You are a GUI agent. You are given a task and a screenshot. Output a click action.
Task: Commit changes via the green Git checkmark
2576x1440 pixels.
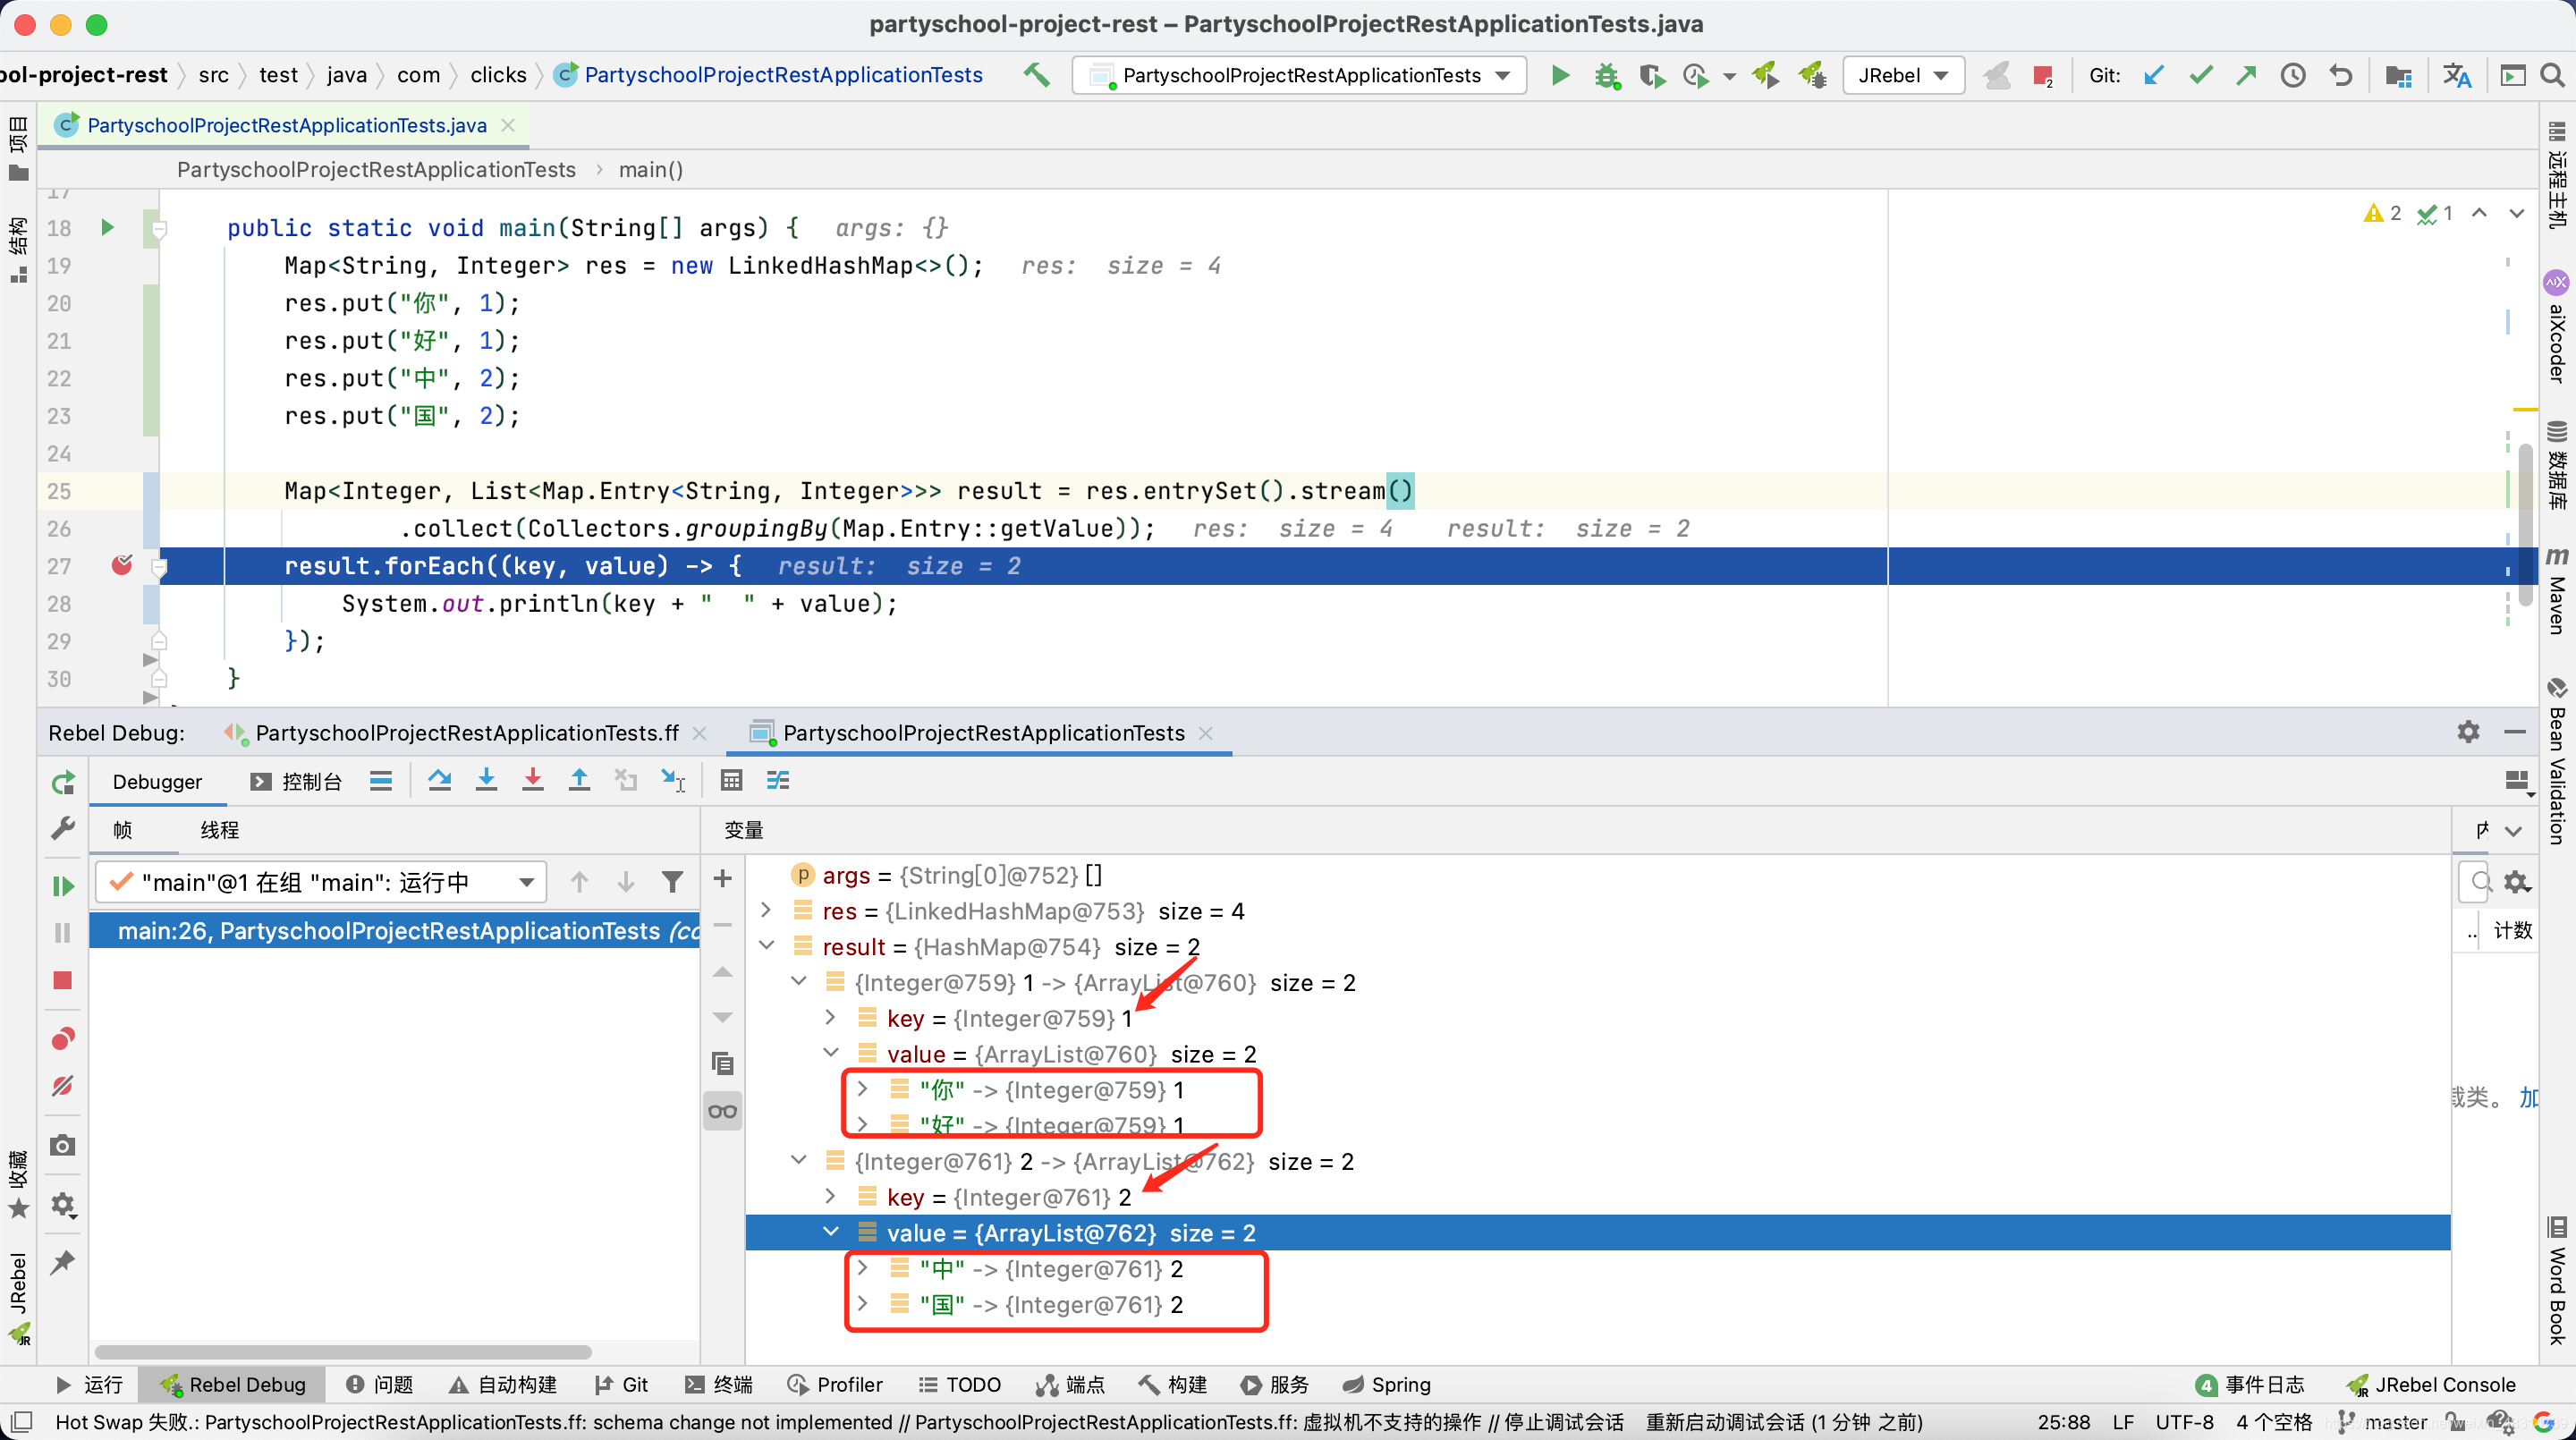tap(2200, 75)
